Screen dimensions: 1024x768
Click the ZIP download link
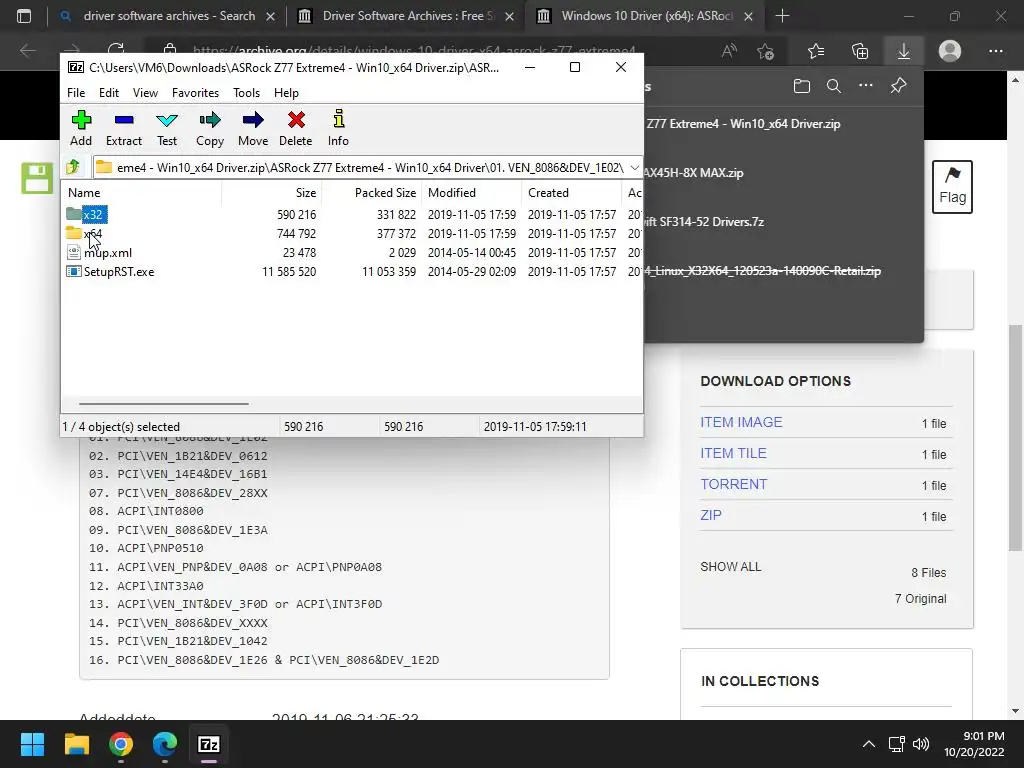pos(711,515)
